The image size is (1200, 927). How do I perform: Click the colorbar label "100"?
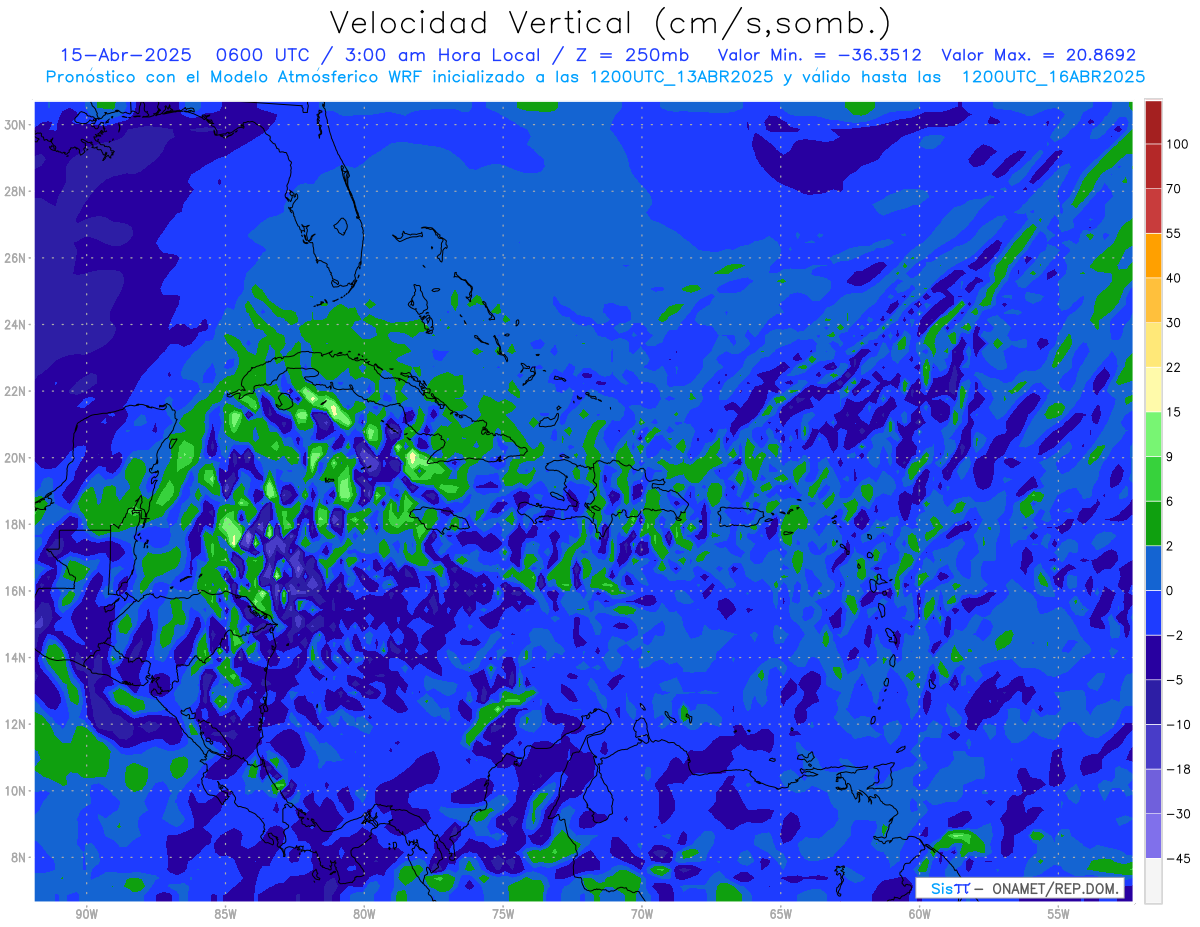1177,144
